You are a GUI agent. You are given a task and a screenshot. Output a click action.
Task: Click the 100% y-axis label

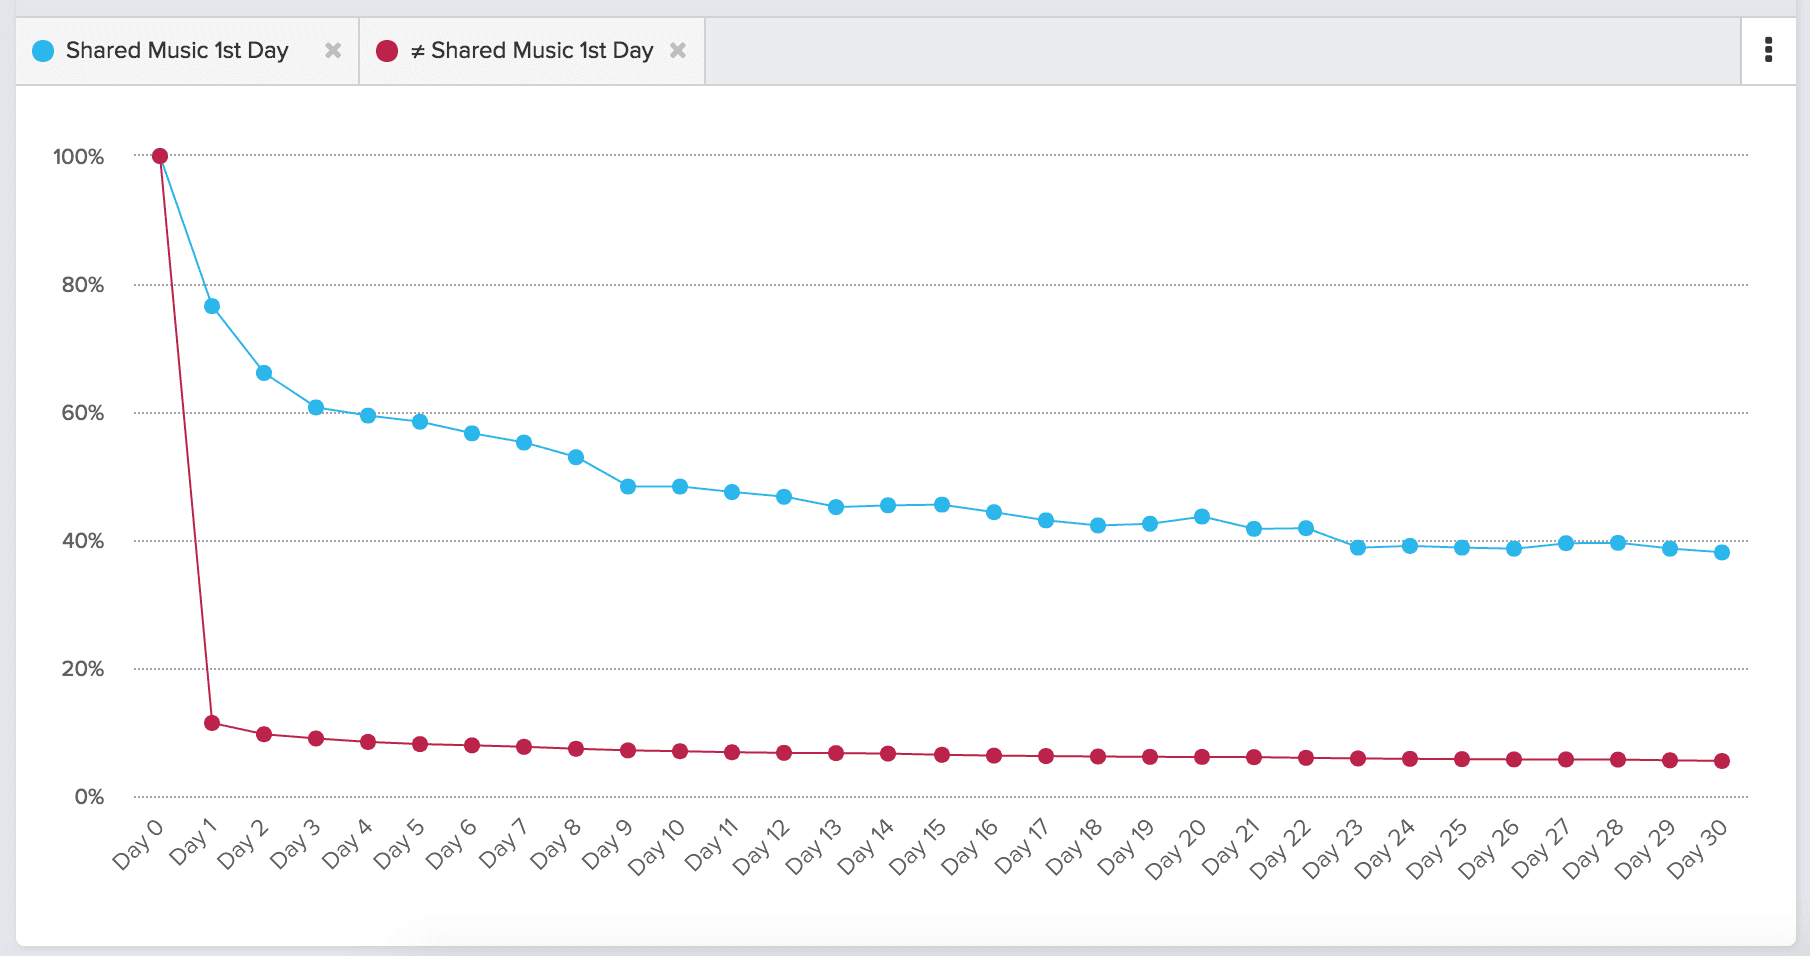pyautogui.click(x=80, y=154)
